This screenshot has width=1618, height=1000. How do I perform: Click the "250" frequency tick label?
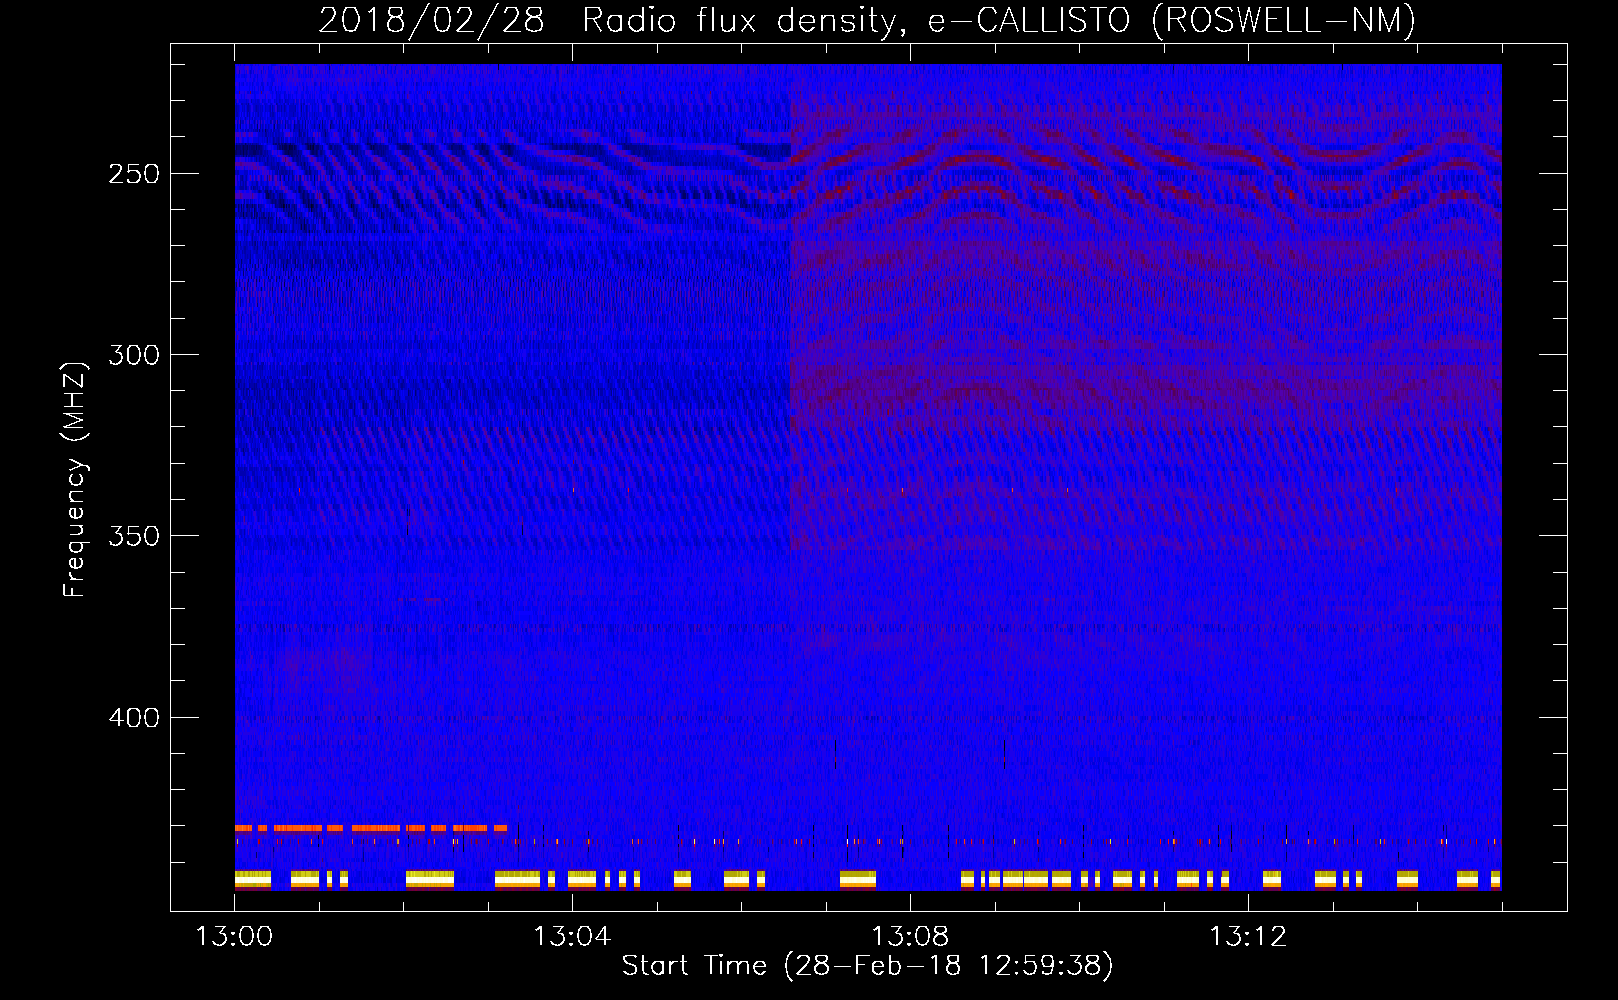click(x=134, y=174)
